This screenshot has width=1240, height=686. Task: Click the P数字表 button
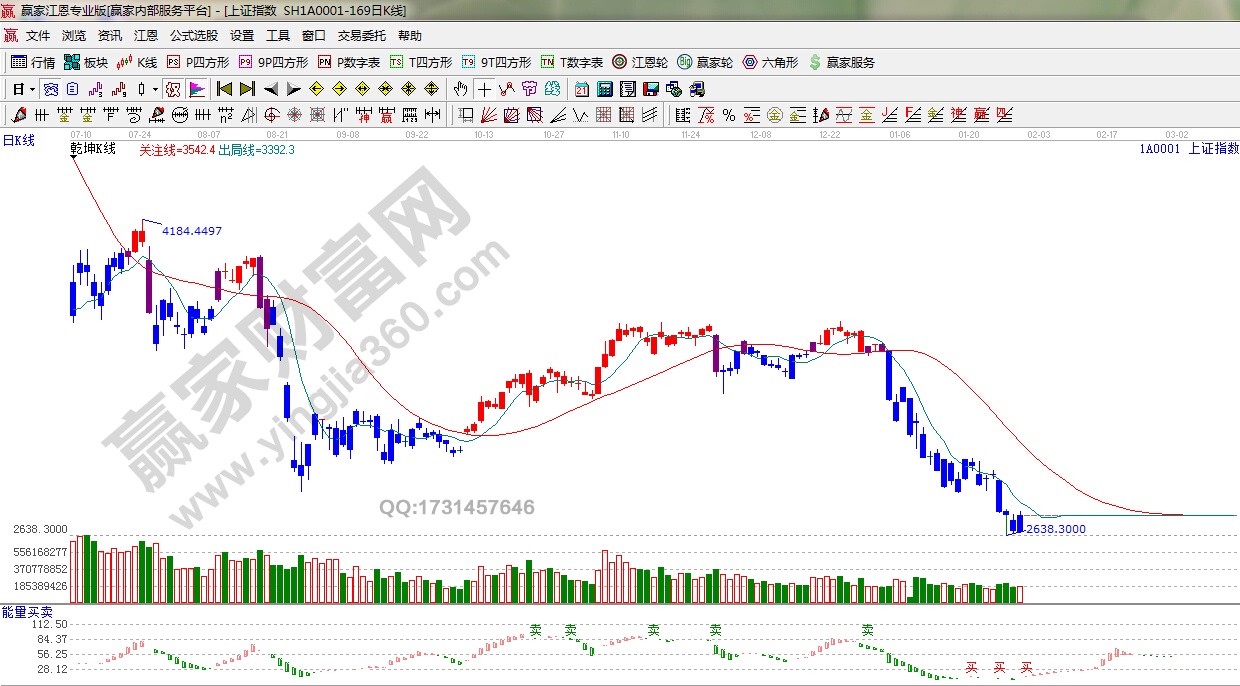coord(349,62)
